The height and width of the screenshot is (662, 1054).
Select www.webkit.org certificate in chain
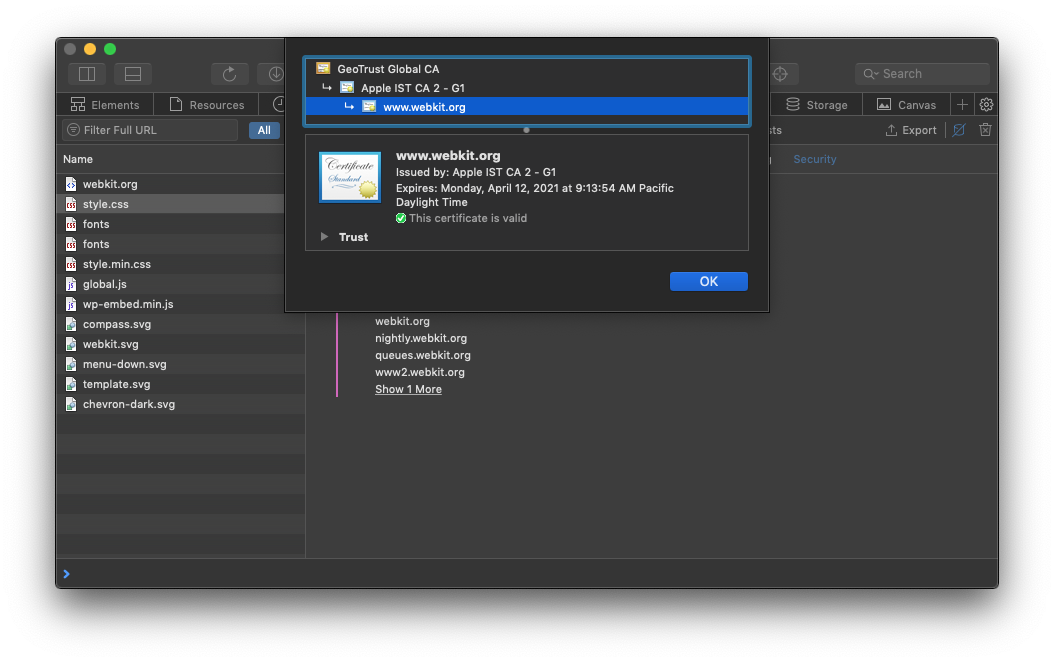[527, 107]
